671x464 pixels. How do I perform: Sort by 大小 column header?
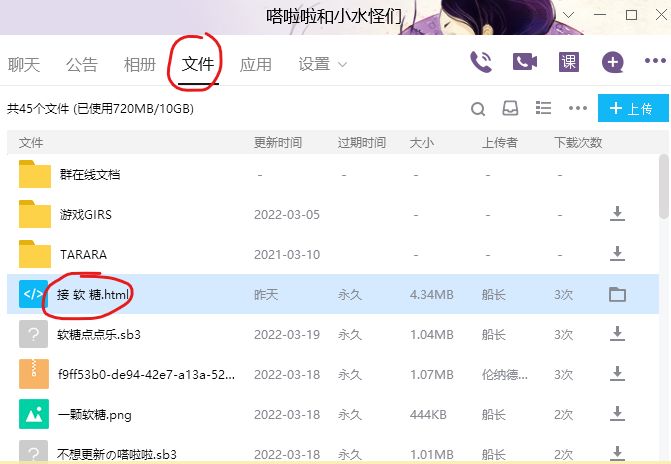(x=422, y=143)
